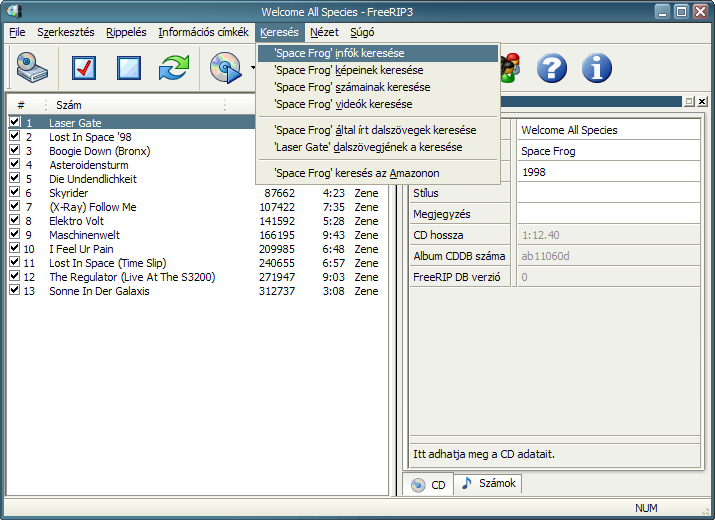The width and height of the screenshot is (715, 520).
Task: Uncheck track 2 Lost In Space '98 checkbox
Action: 15,136
